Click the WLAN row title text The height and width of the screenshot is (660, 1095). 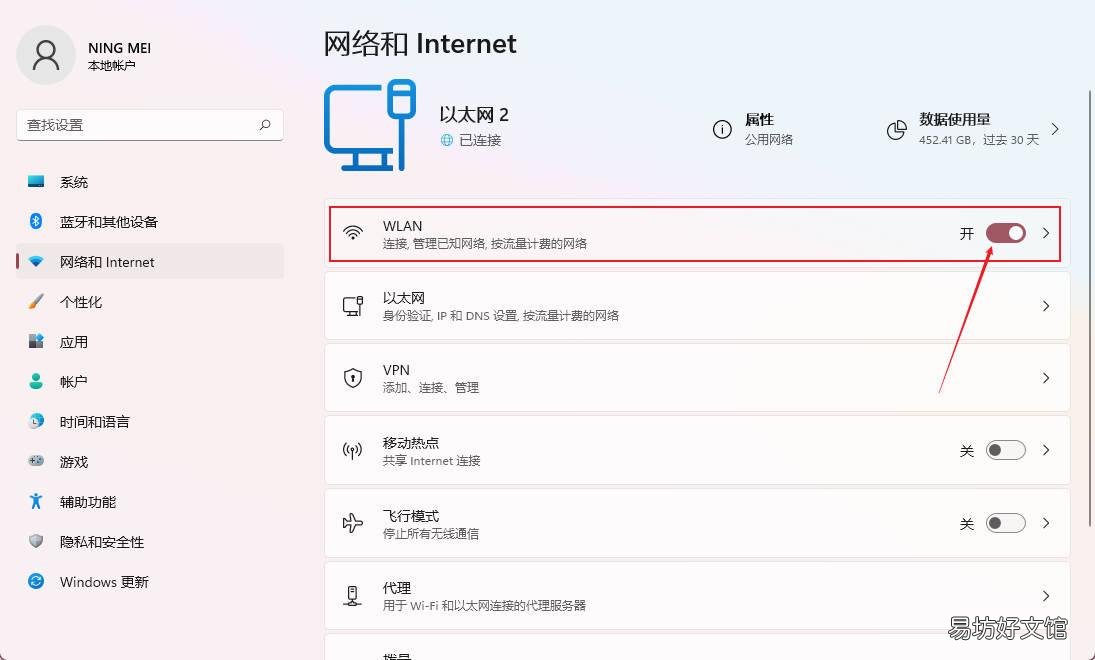[x=402, y=226]
